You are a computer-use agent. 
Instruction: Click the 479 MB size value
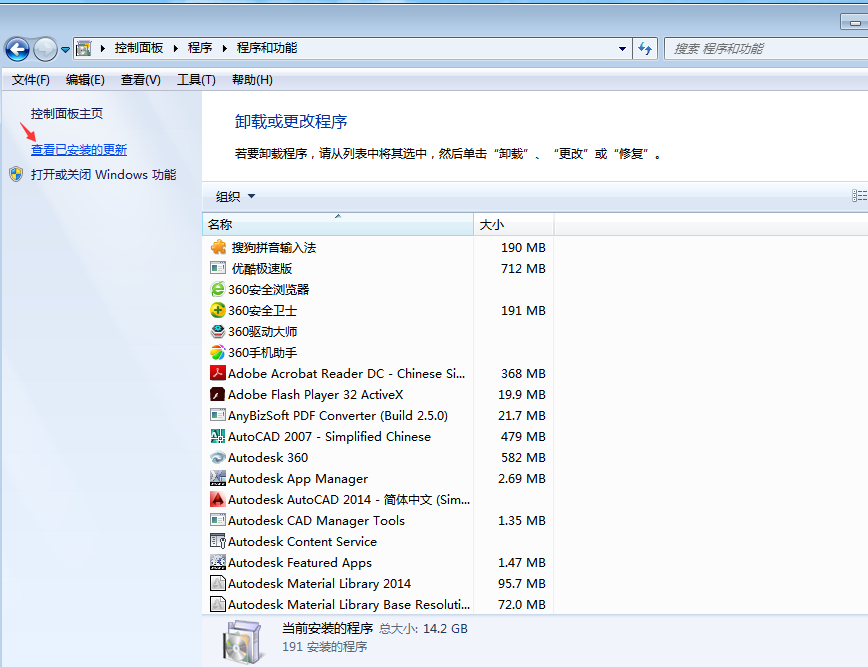pyautogui.click(x=523, y=437)
